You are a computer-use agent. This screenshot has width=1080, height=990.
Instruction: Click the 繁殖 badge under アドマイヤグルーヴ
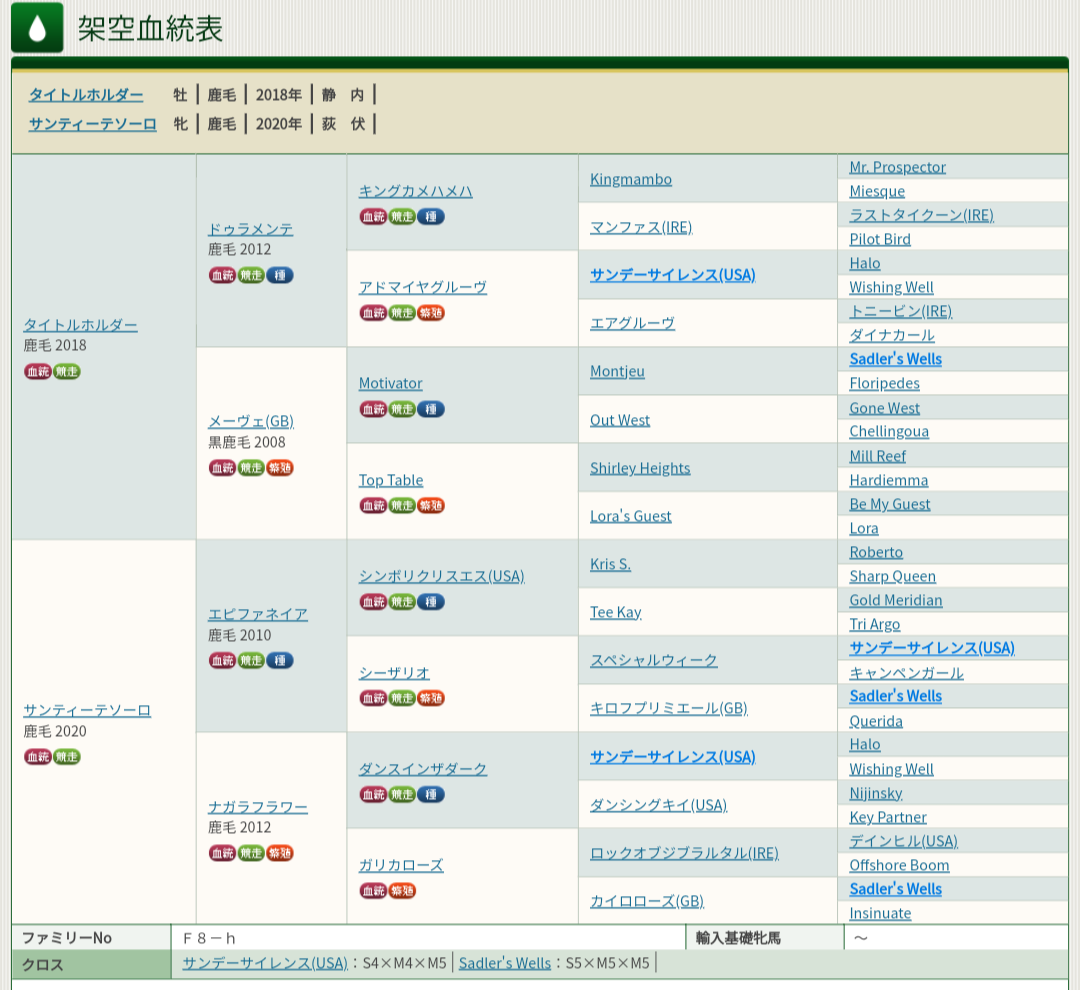point(430,313)
